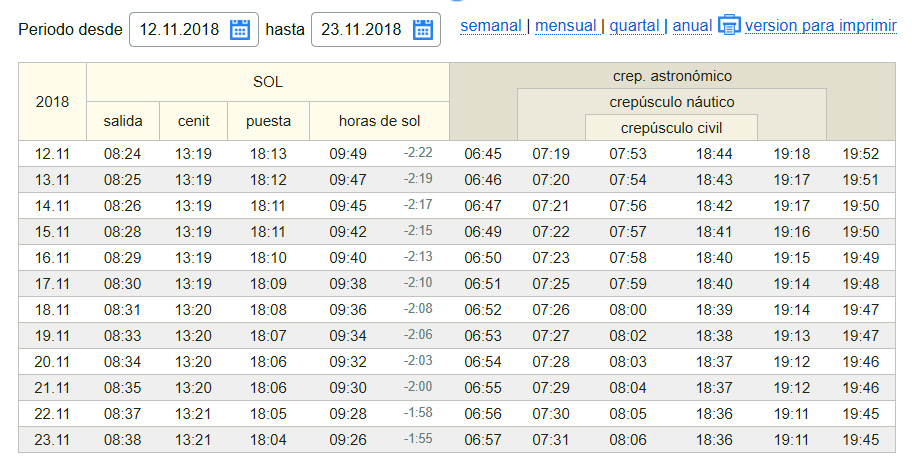This screenshot has width=912, height=470.
Task: Click the printer icon for print version
Action: 730,25
